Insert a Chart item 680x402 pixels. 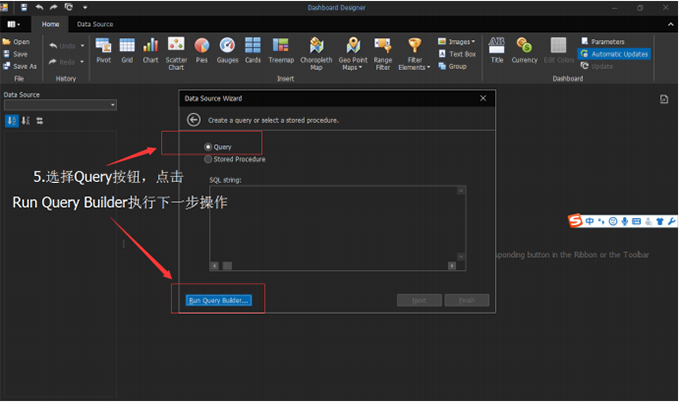pos(150,51)
